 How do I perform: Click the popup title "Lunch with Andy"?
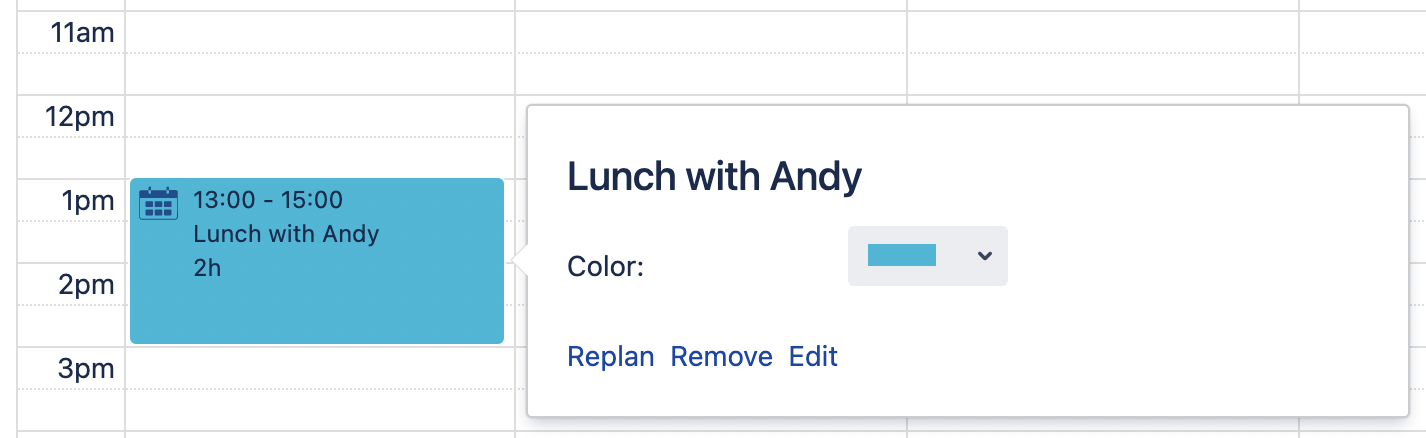714,177
